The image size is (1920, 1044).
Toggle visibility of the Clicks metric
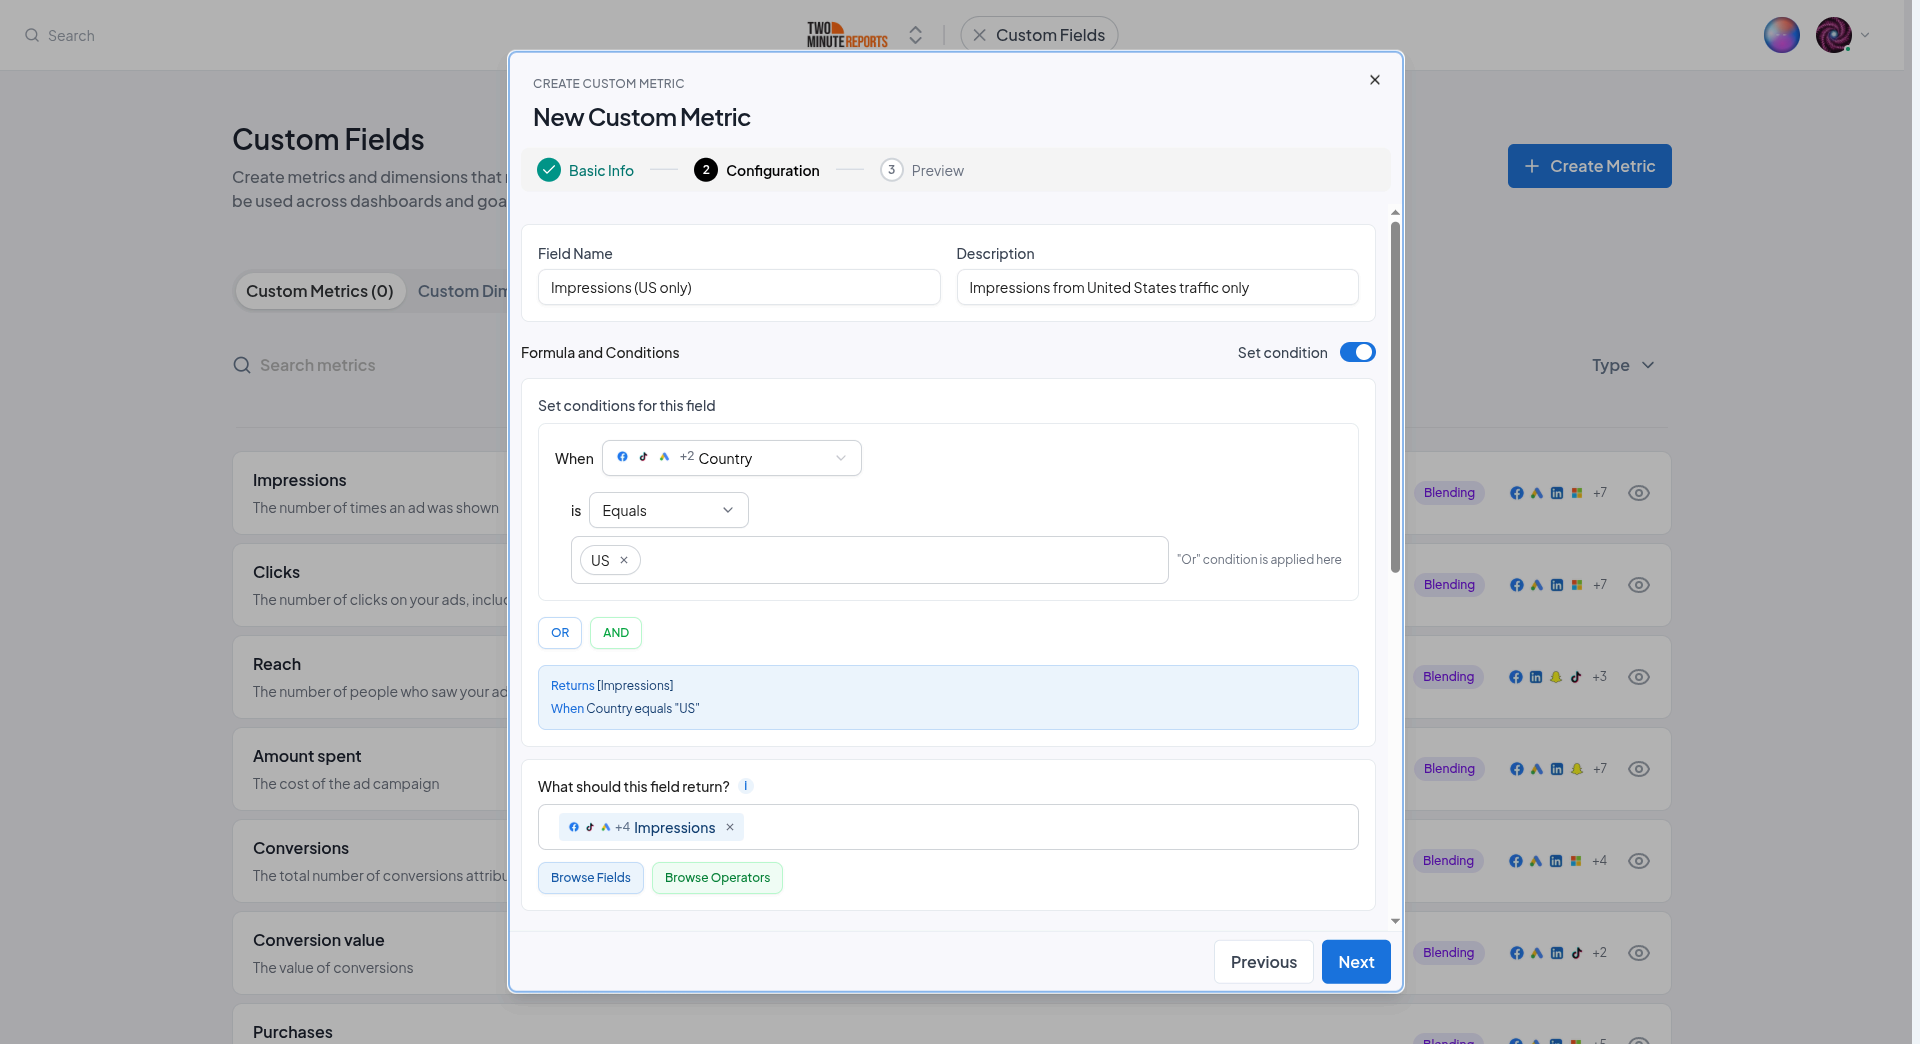[x=1639, y=585]
